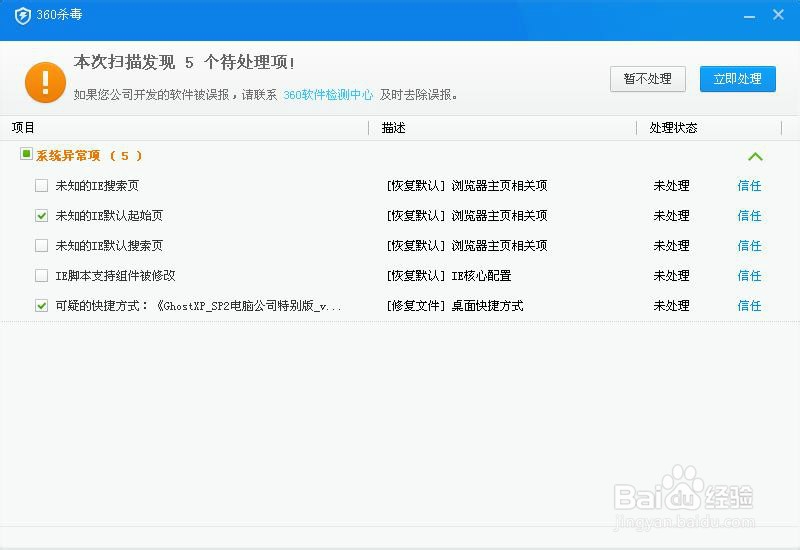Image resolution: width=800 pixels, height=550 pixels.
Task: Click the [恢复默认] IE核心配置 description
Action: (449, 276)
